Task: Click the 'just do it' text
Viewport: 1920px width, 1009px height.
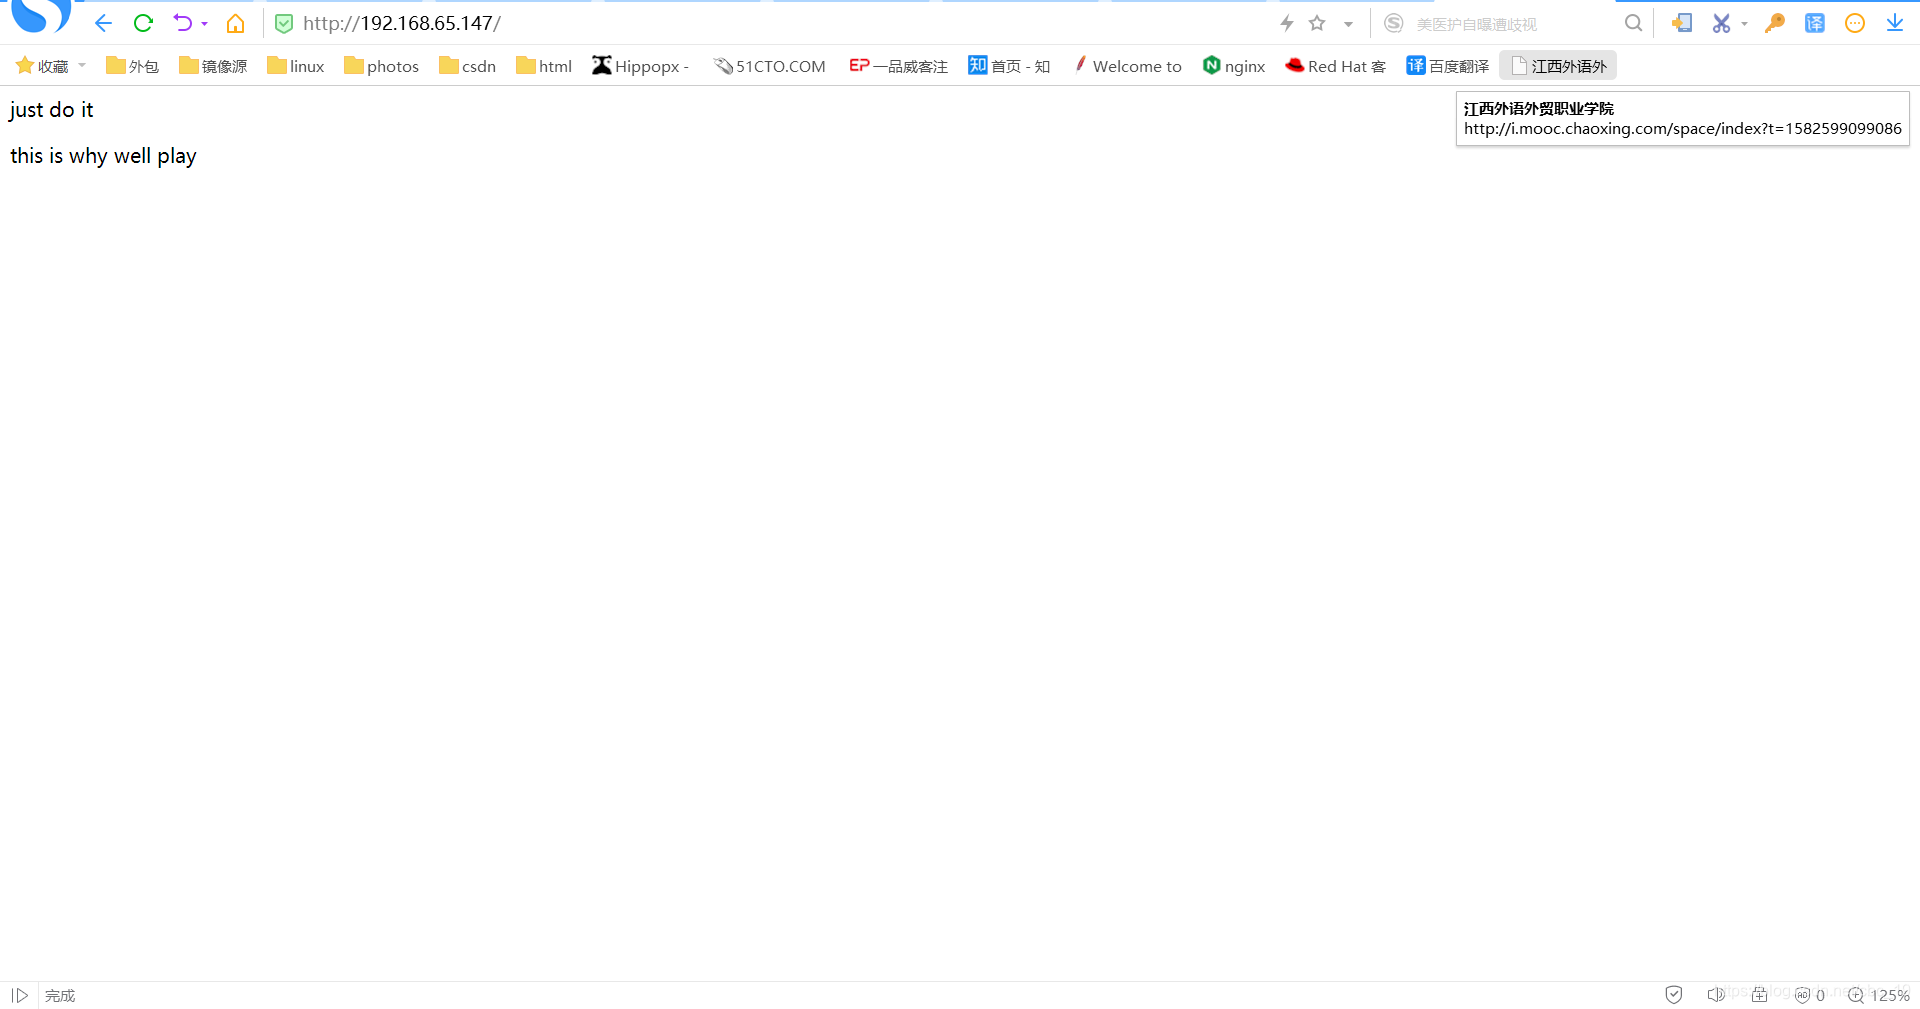Action: coord(51,110)
